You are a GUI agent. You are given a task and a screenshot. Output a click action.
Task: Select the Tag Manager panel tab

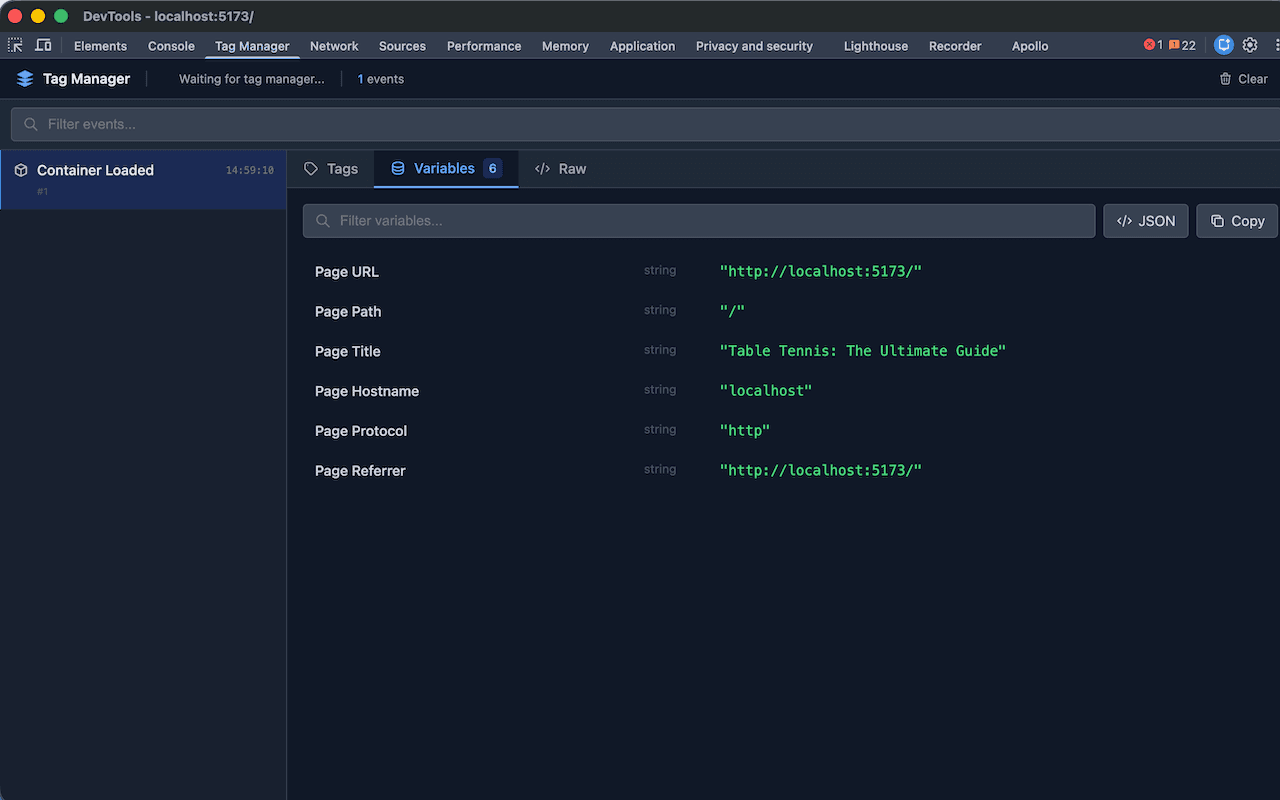252,46
